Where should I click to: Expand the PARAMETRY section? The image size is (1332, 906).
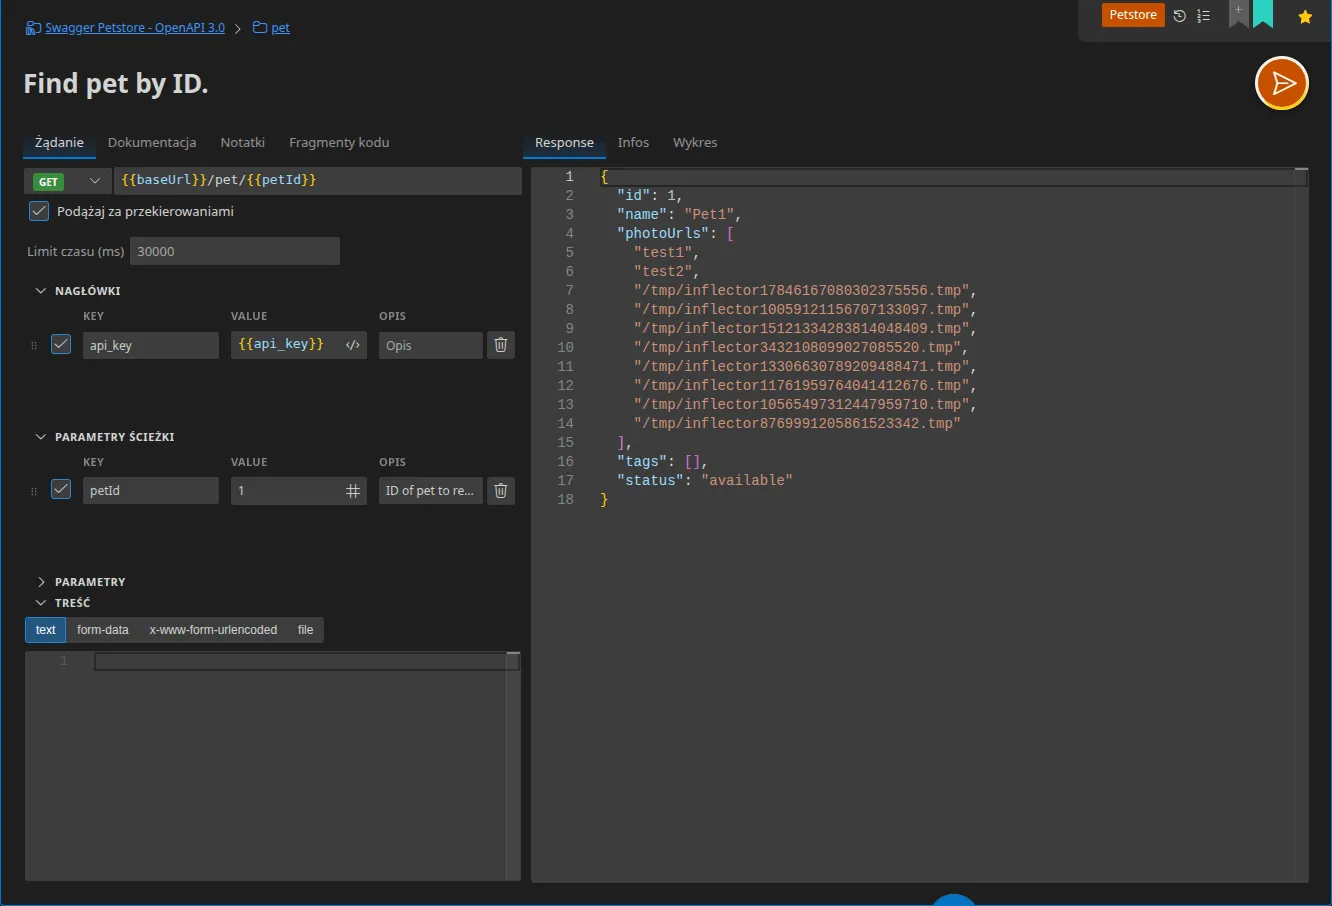pyautogui.click(x=41, y=582)
